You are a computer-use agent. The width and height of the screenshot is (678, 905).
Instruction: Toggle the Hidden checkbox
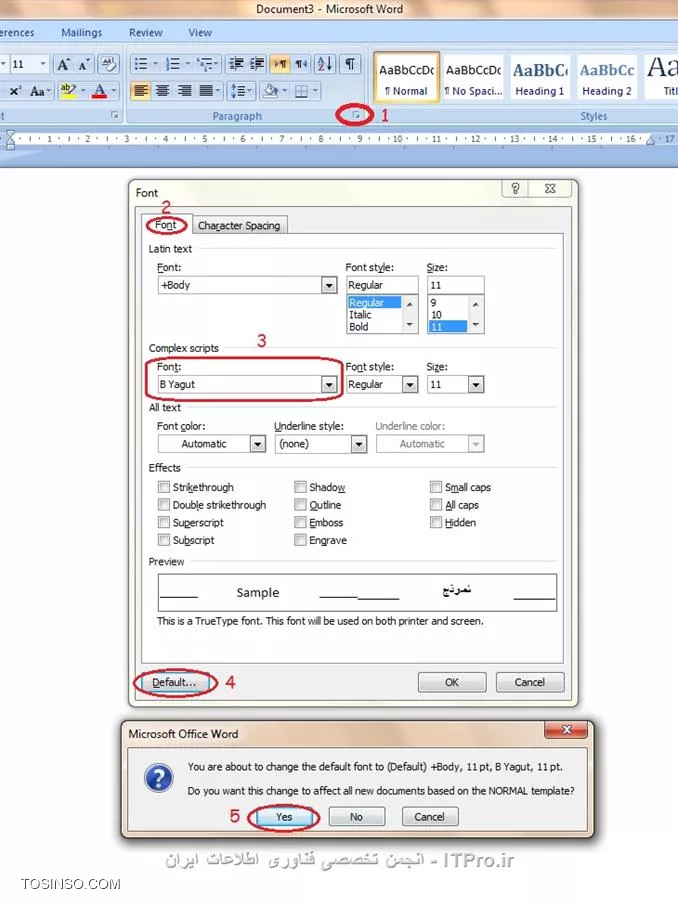436,523
